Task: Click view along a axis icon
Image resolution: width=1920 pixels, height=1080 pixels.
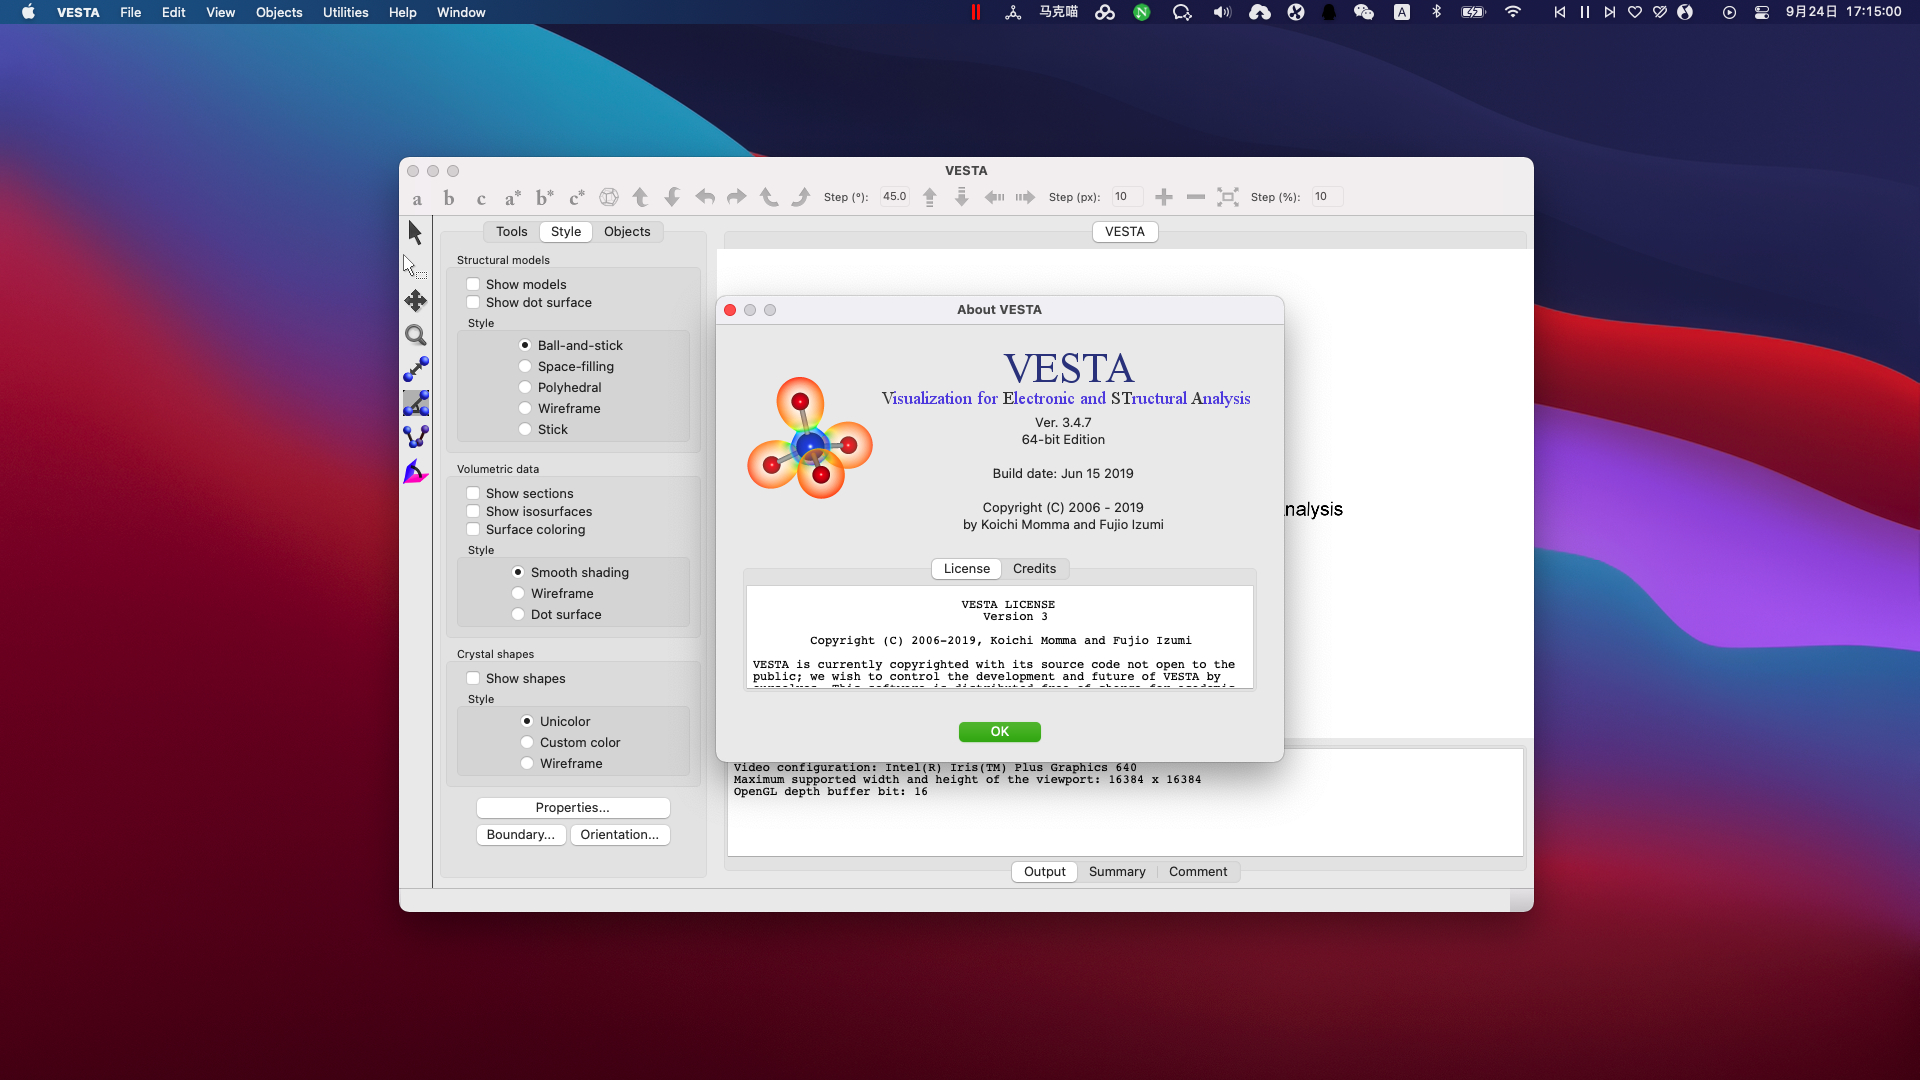Action: pyautogui.click(x=417, y=198)
